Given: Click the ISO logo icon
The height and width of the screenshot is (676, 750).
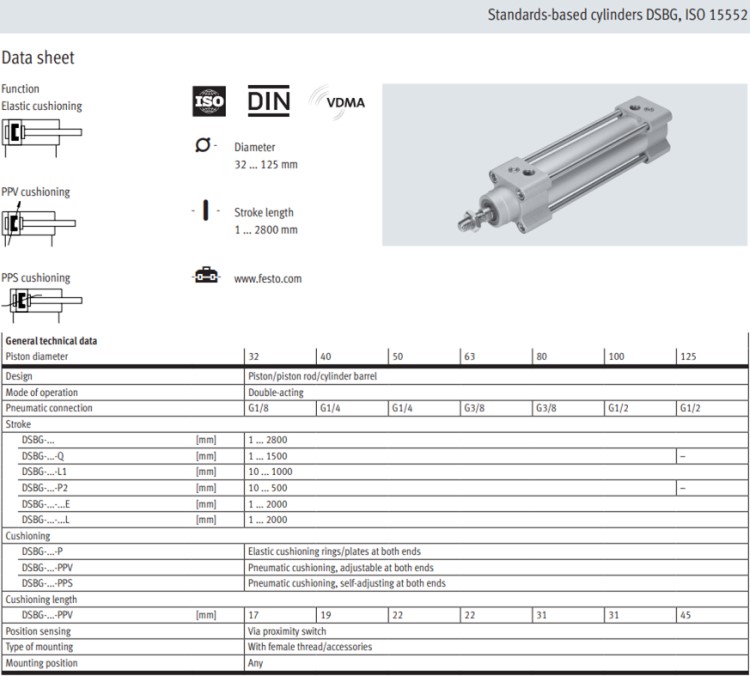Looking at the screenshot, I should tap(209, 101).
